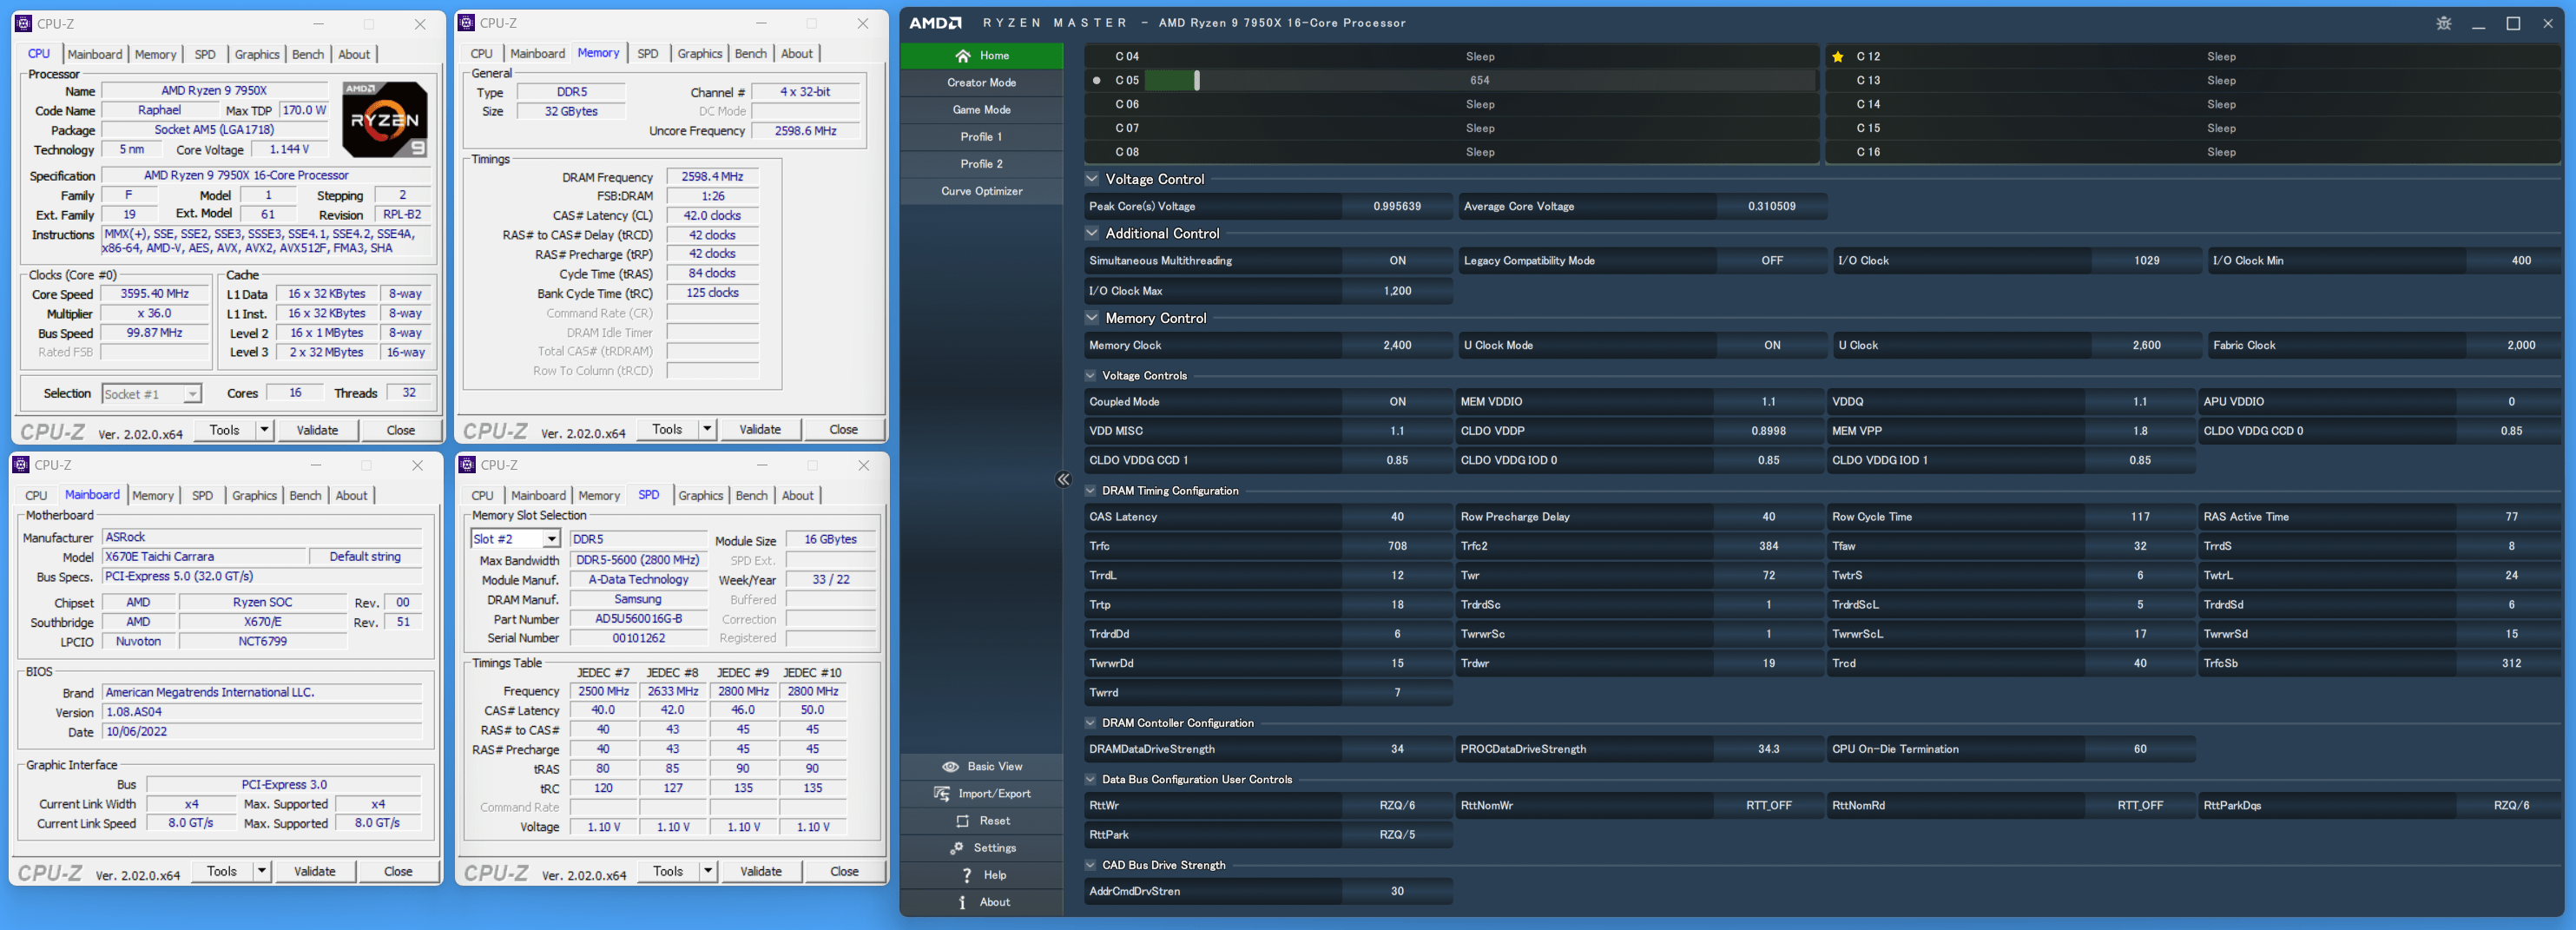Click the C05 core usage bar
Viewport: 2576px width, 930px height.
1479,81
